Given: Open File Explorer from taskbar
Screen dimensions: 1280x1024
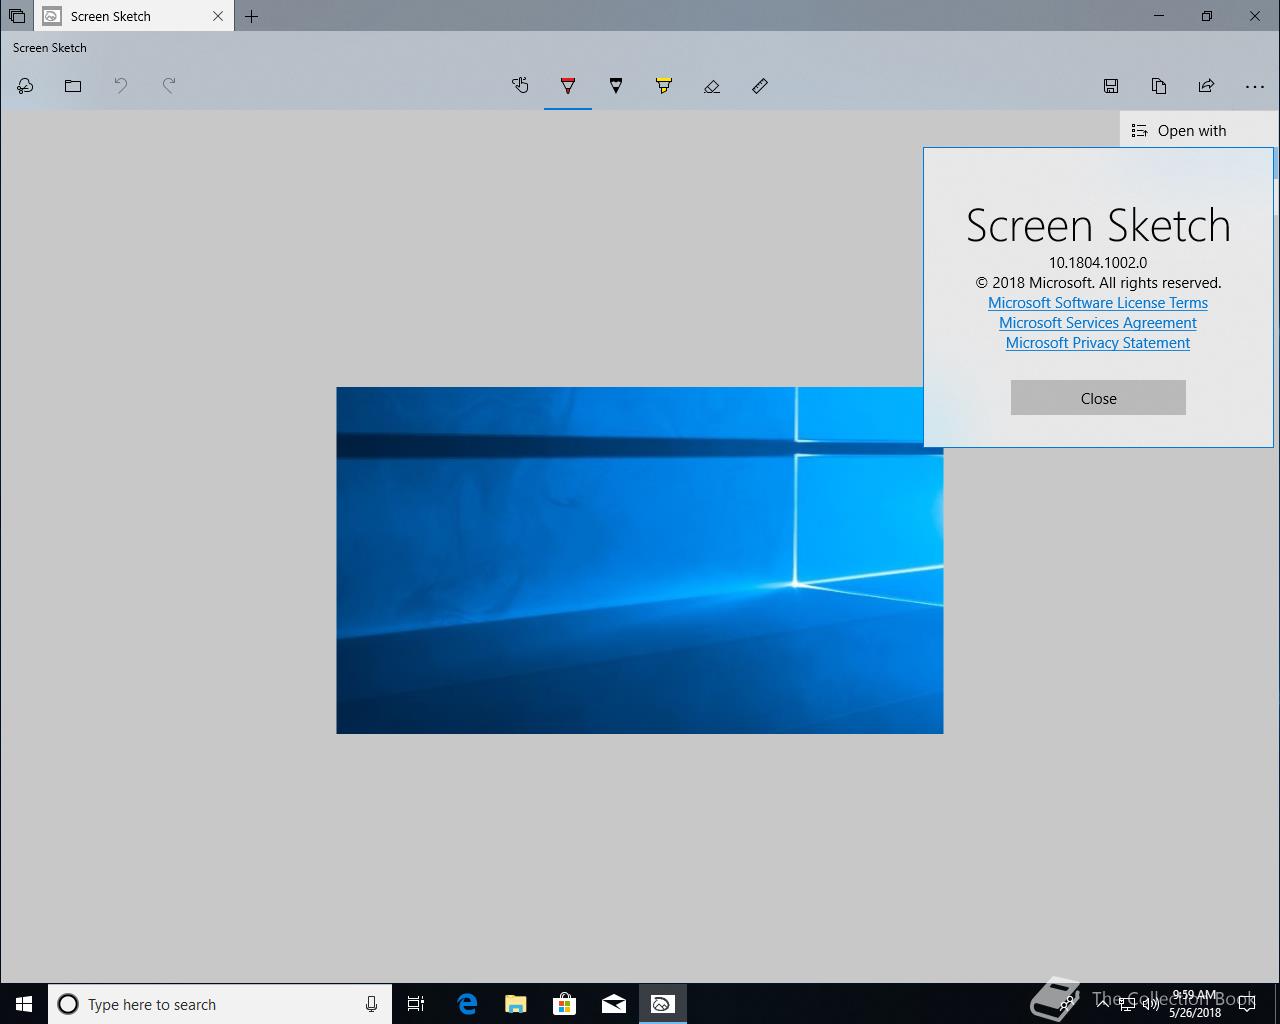Looking at the screenshot, I should (515, 1004).
